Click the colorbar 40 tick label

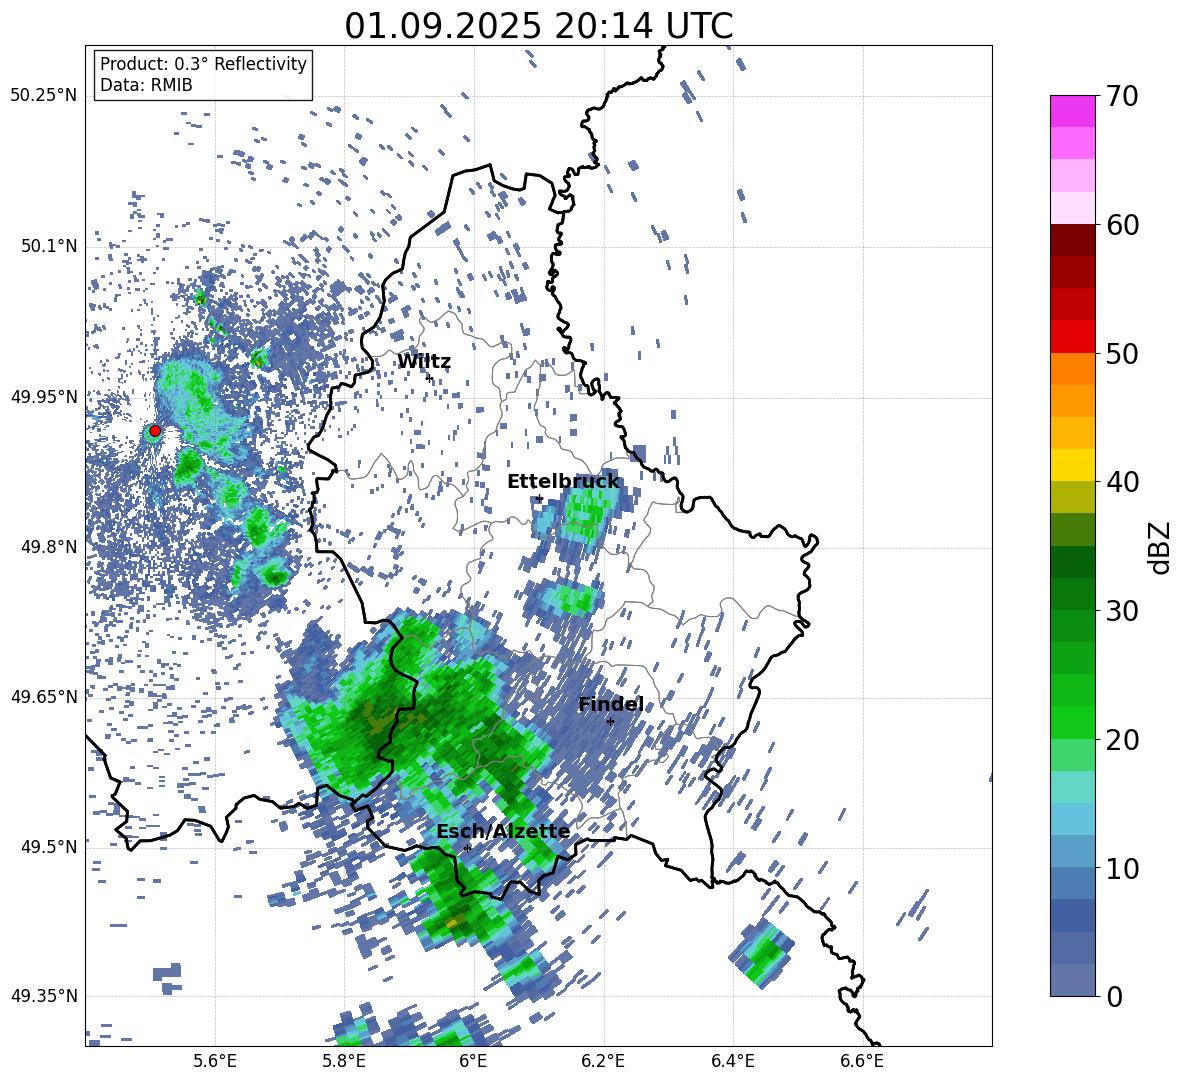(1122, 482)
